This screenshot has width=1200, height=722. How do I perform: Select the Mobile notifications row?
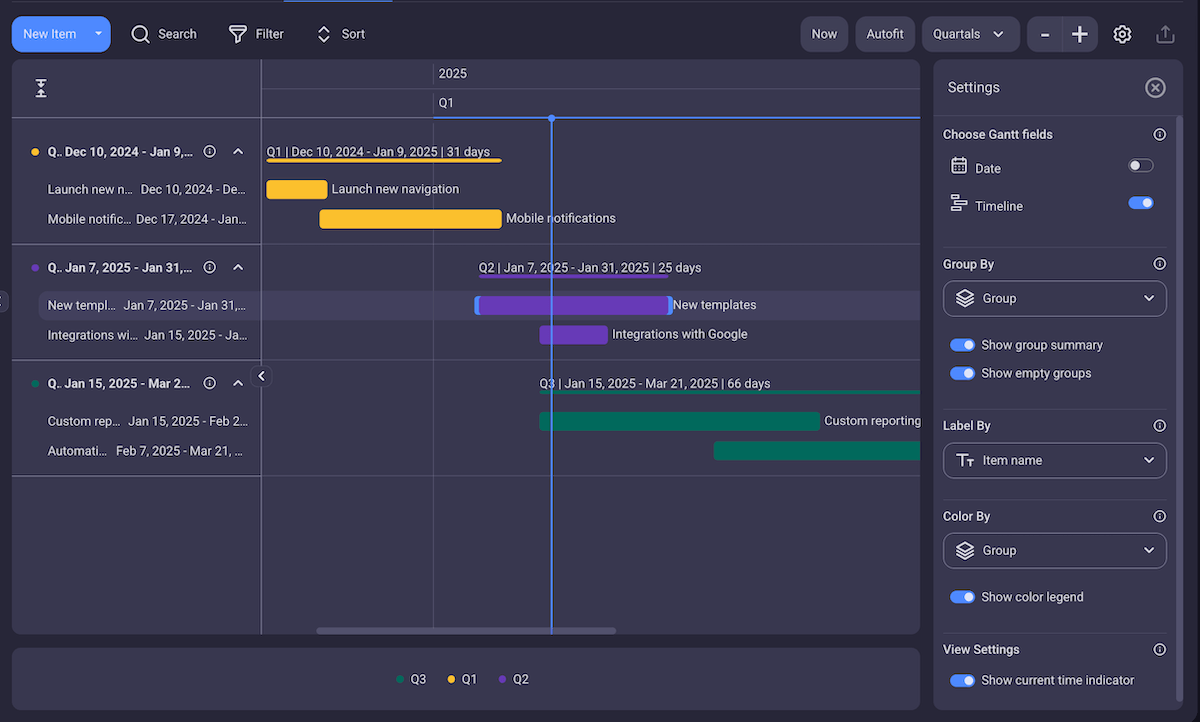click(147, 219)
